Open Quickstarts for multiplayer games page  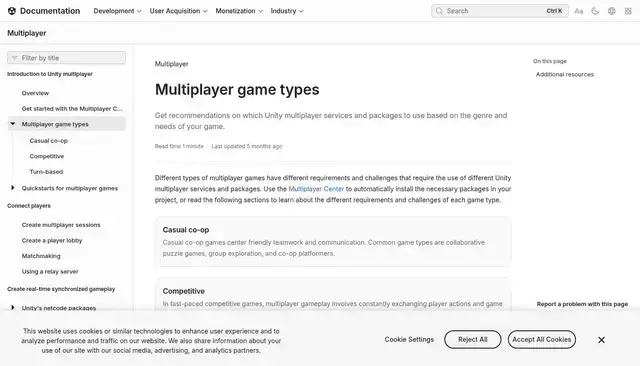click(x=69, y=188)
